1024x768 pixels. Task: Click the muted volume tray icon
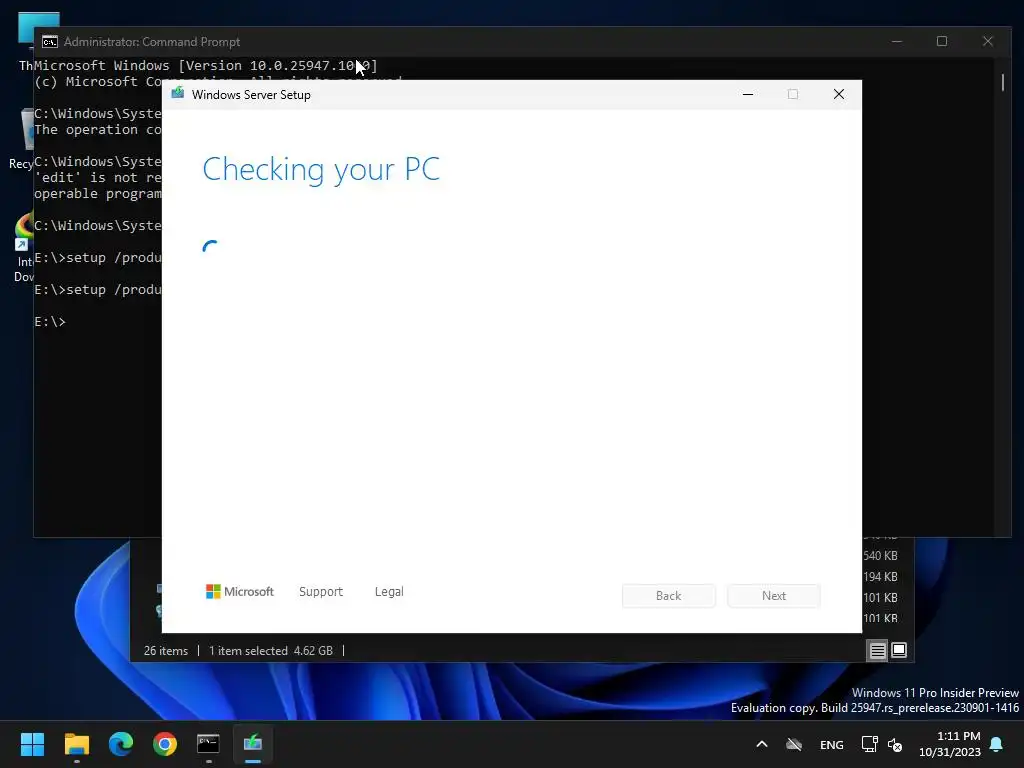pyautogui.click(x=895, y=744)
